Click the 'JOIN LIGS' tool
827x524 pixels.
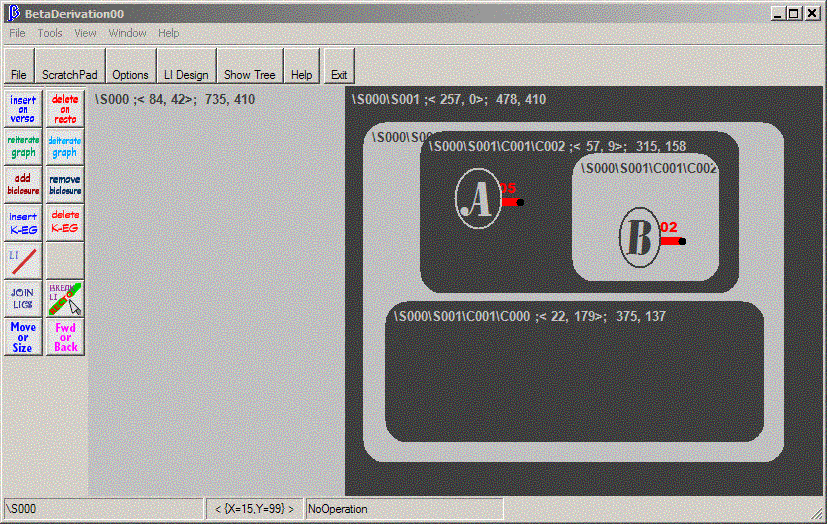(x=23, y=298)
